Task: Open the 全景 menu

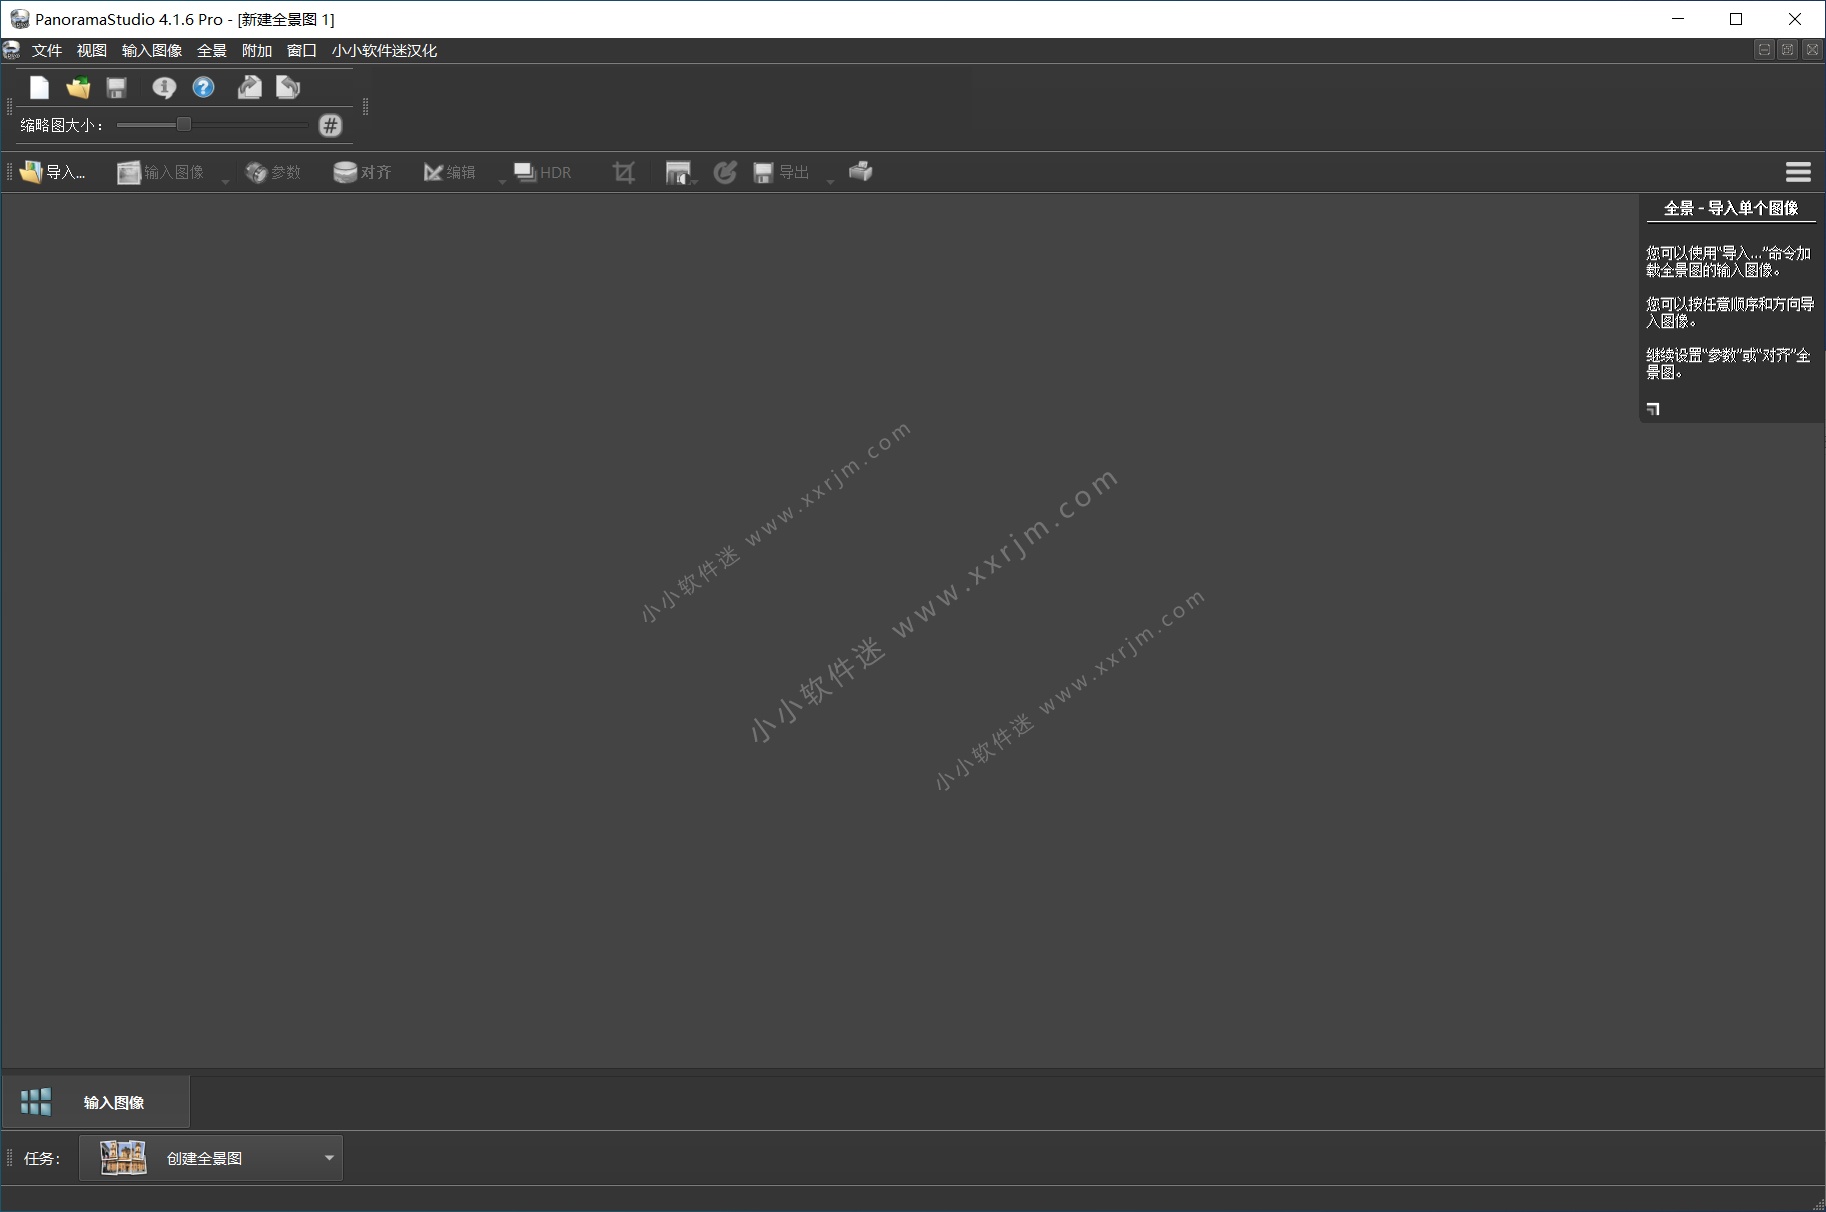Action: click(x=210, y=50)
